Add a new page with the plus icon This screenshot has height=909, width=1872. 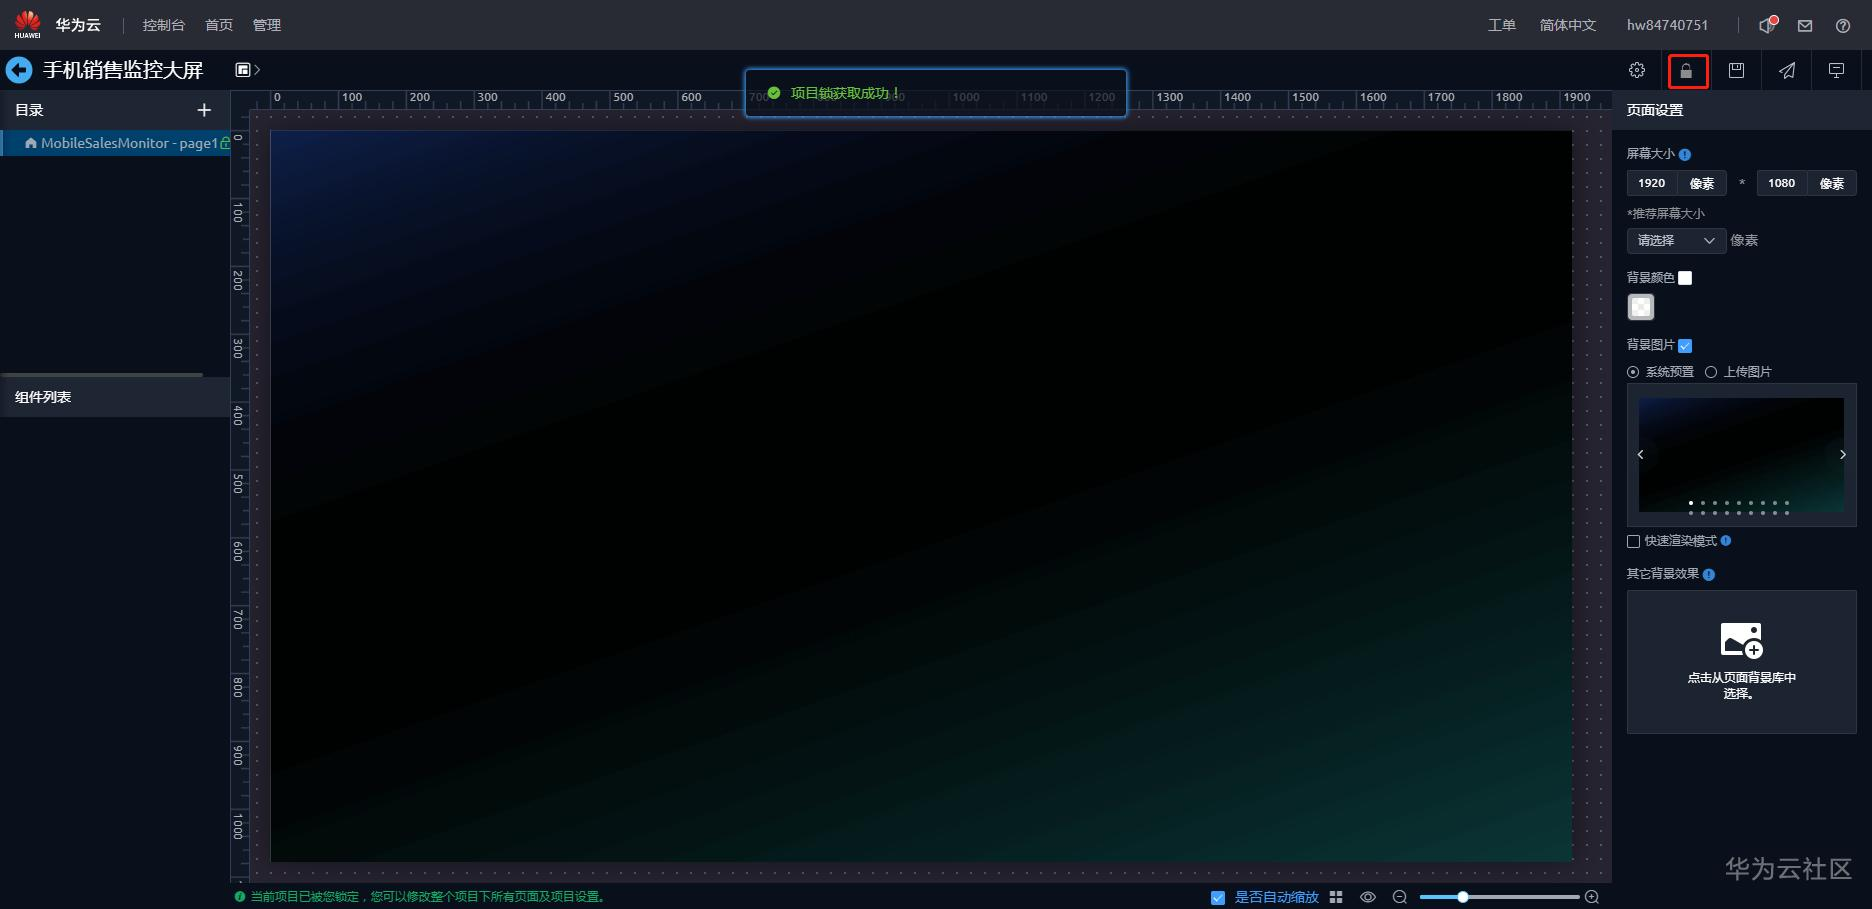point(204,110)
